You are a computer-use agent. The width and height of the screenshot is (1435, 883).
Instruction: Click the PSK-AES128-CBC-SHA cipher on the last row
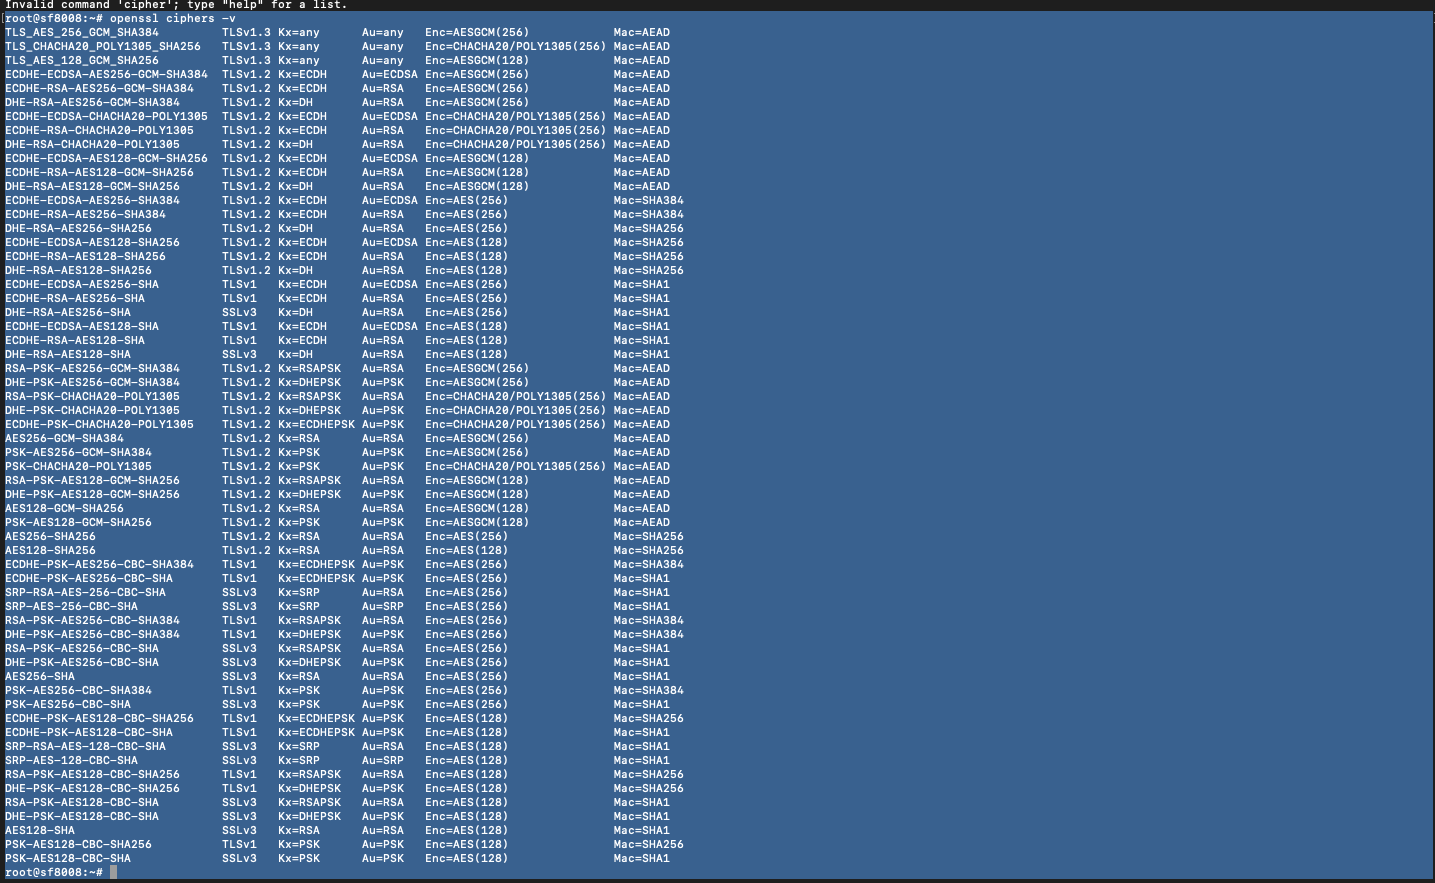pyautogui.click(x=68, y=858)
